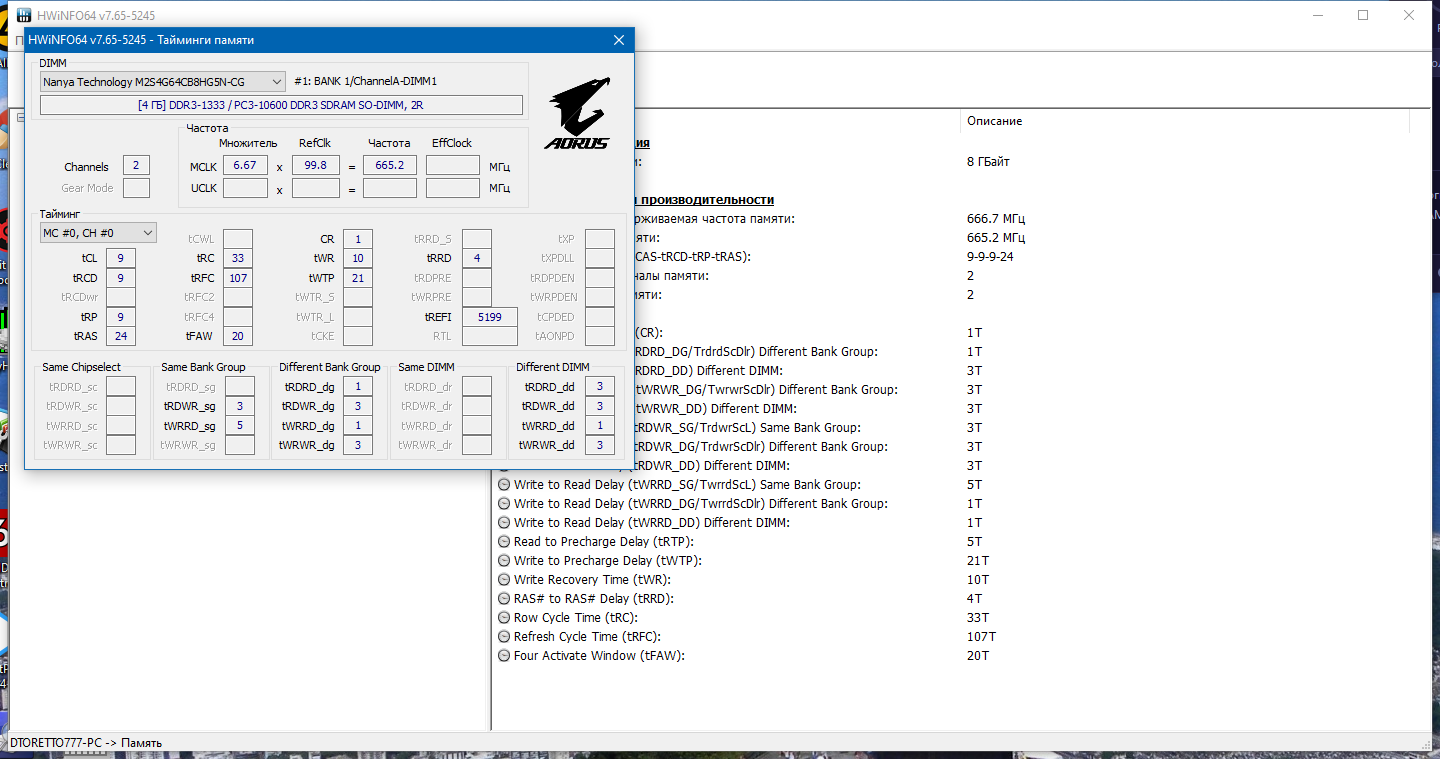Click clock icon beside Write Recovery Time
Viewport: 1440px width, 759px height.
click(x=504, y=580)
